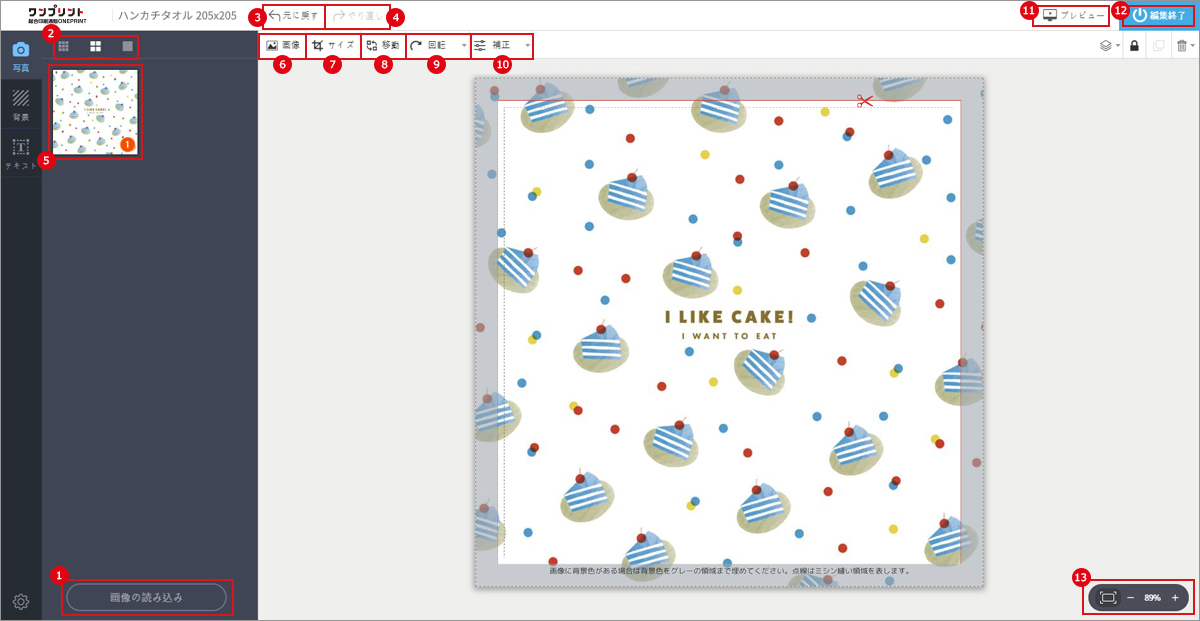1200x621 pixels.
Task: Open settings gear in left sidebar
Action: [21, 601]
